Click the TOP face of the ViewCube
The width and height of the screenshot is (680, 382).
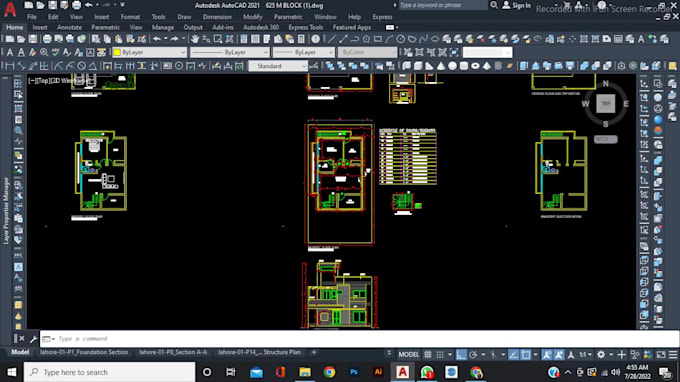(x=605, y=104)
